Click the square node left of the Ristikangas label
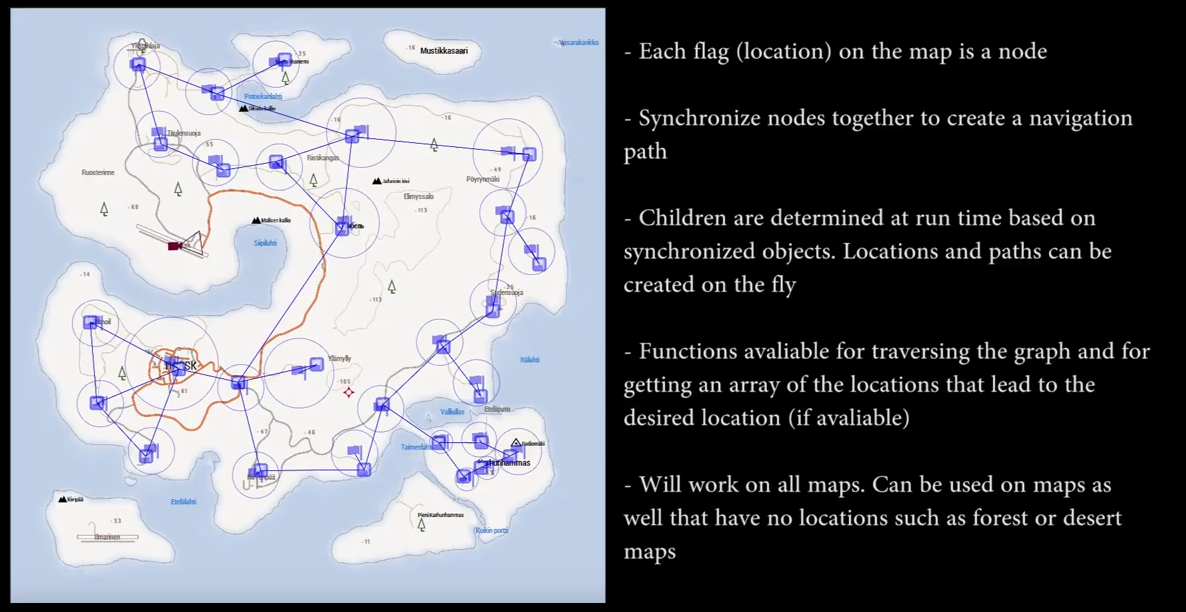The width and height of the screenshot is (1186, 612). (x=276, y=162)
